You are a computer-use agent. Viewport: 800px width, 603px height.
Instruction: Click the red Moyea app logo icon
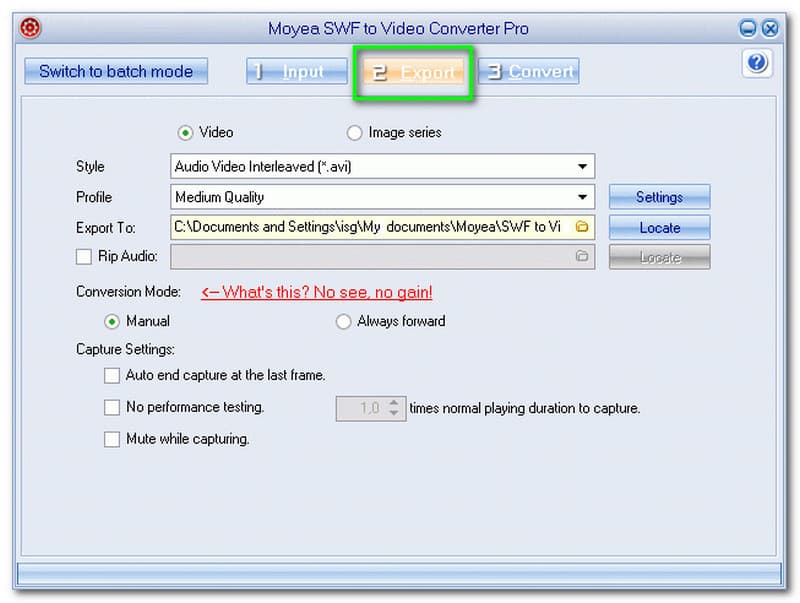31,28
